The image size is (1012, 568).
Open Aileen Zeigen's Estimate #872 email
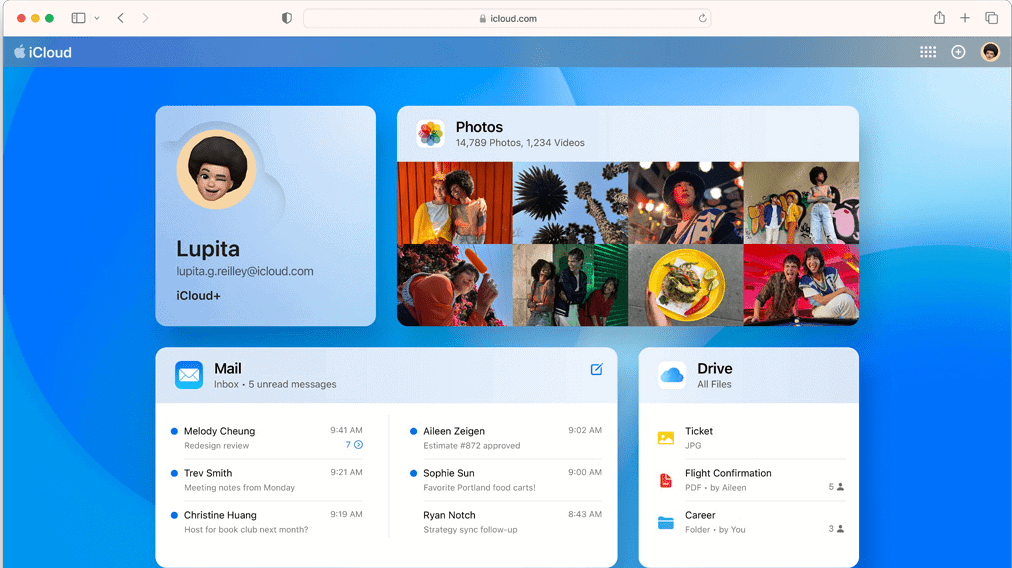tap(506, 438)
